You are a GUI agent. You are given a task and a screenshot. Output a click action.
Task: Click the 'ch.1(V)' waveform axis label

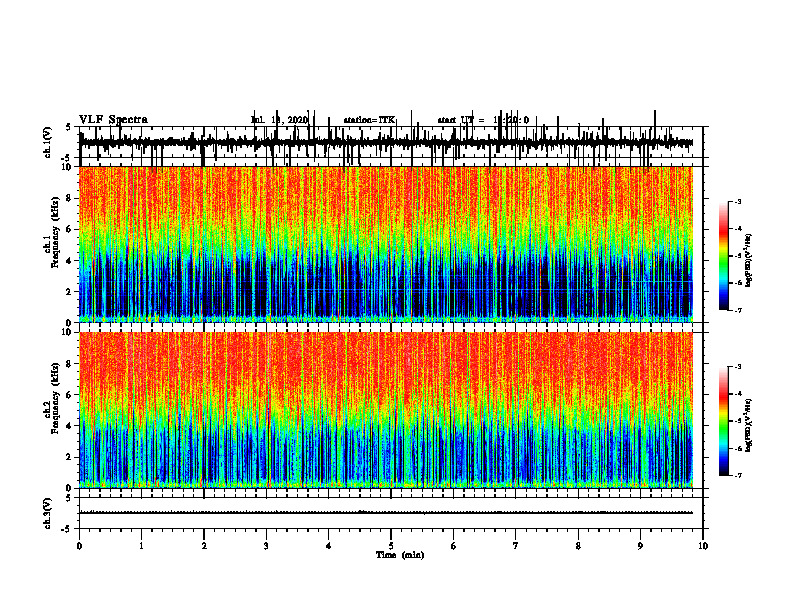click(x=48, y=142)
